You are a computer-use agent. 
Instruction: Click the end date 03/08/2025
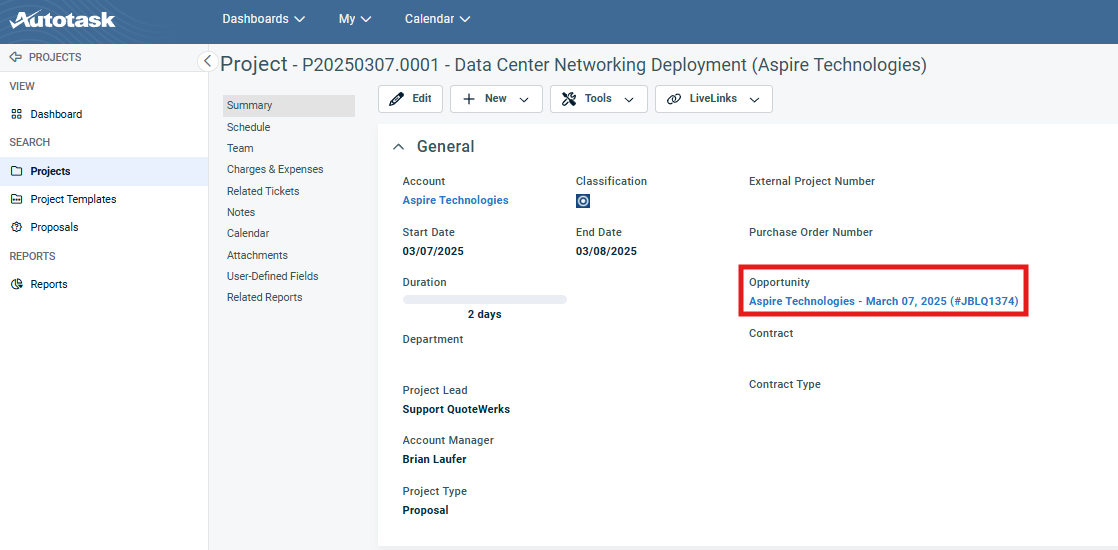pos(607,251)
